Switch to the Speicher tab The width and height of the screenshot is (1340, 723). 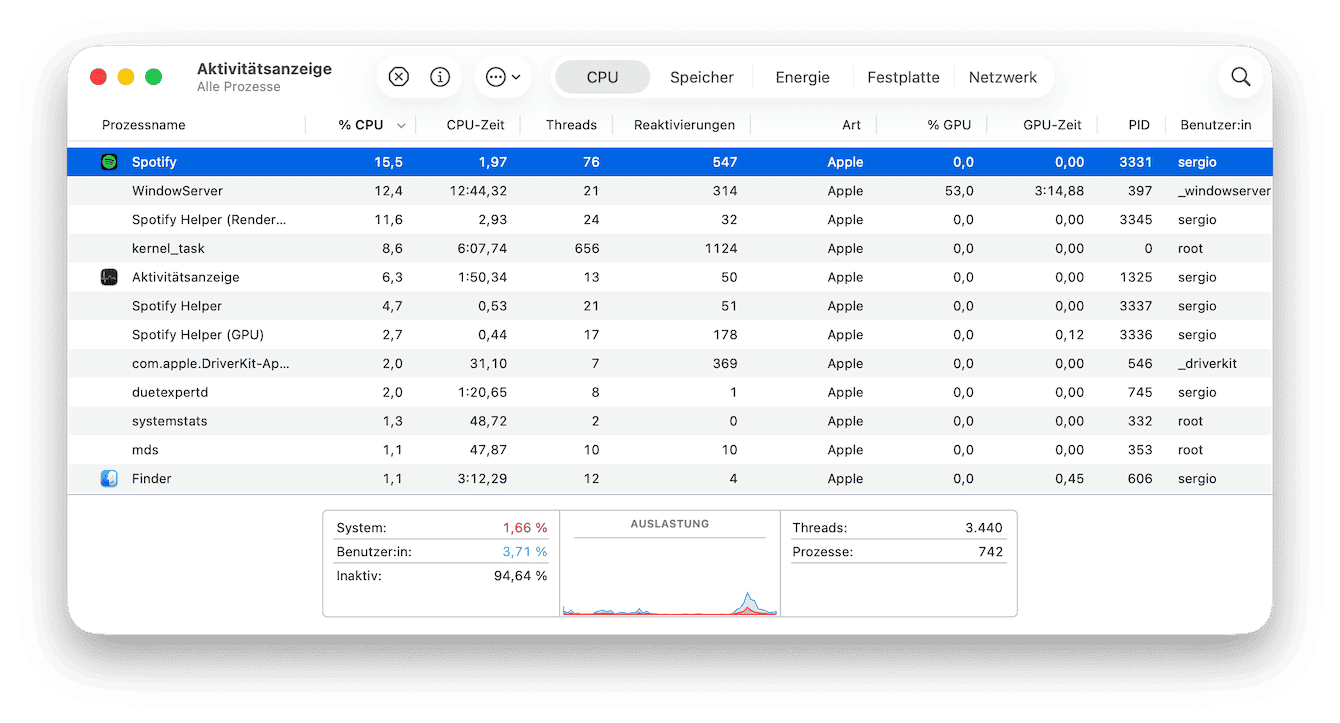click(x=701, y=77)
